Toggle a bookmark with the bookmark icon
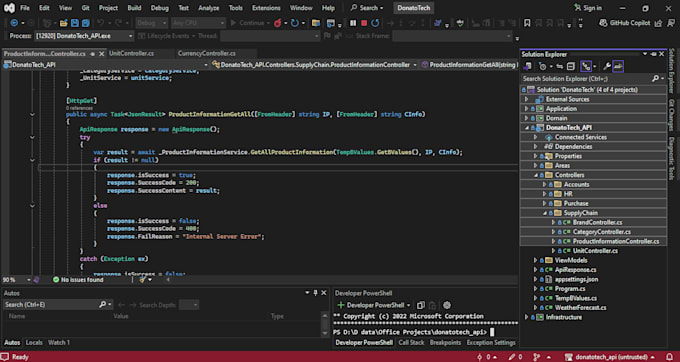The height and width of the screenshot is (362, 680). click(527, 23)
